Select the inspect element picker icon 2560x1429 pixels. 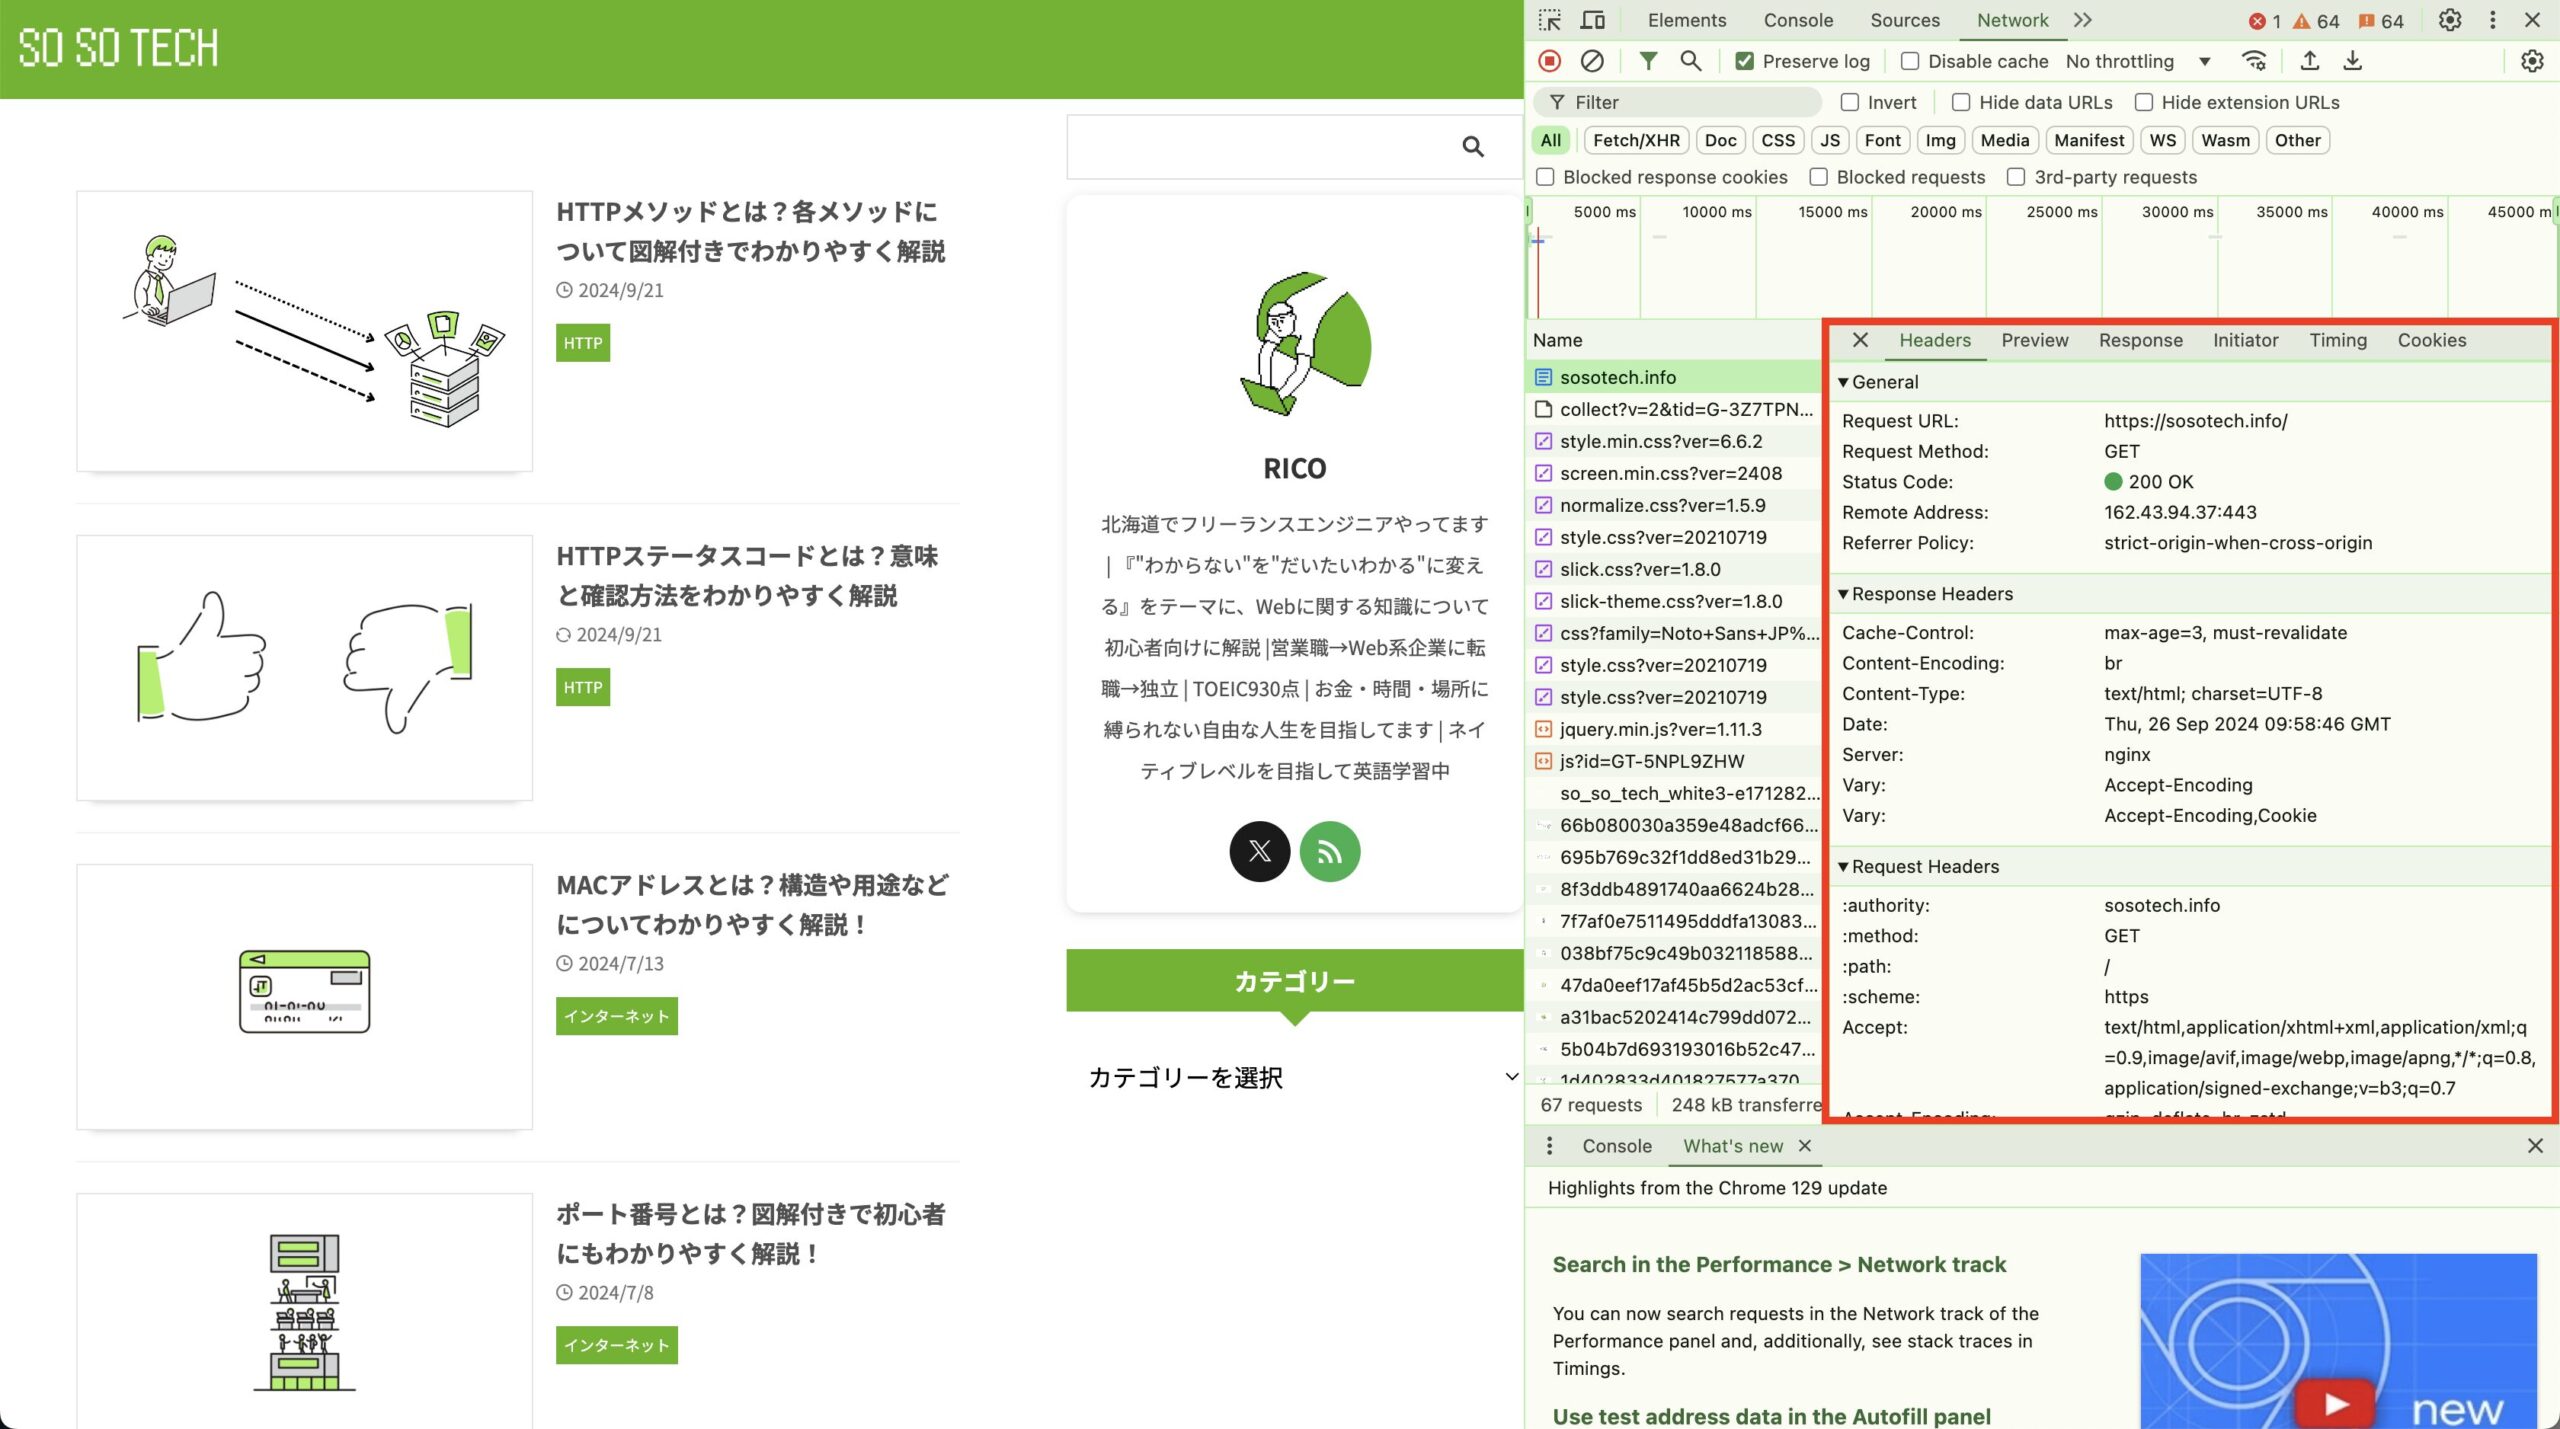(x=1550, y=20)
